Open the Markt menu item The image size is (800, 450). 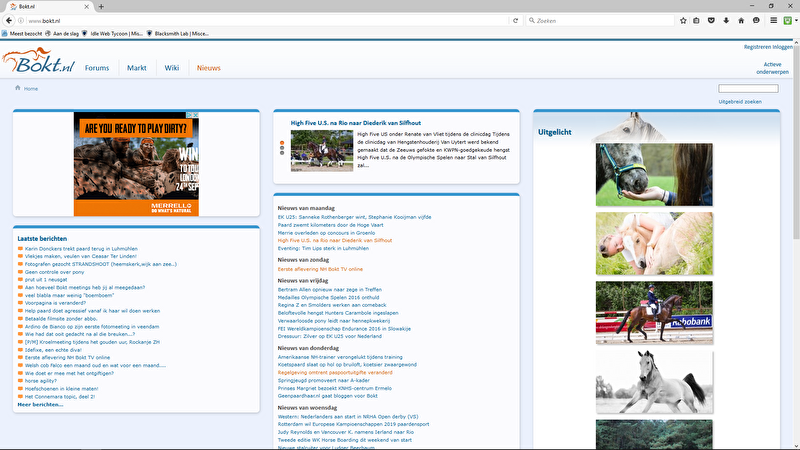[137, 68]
